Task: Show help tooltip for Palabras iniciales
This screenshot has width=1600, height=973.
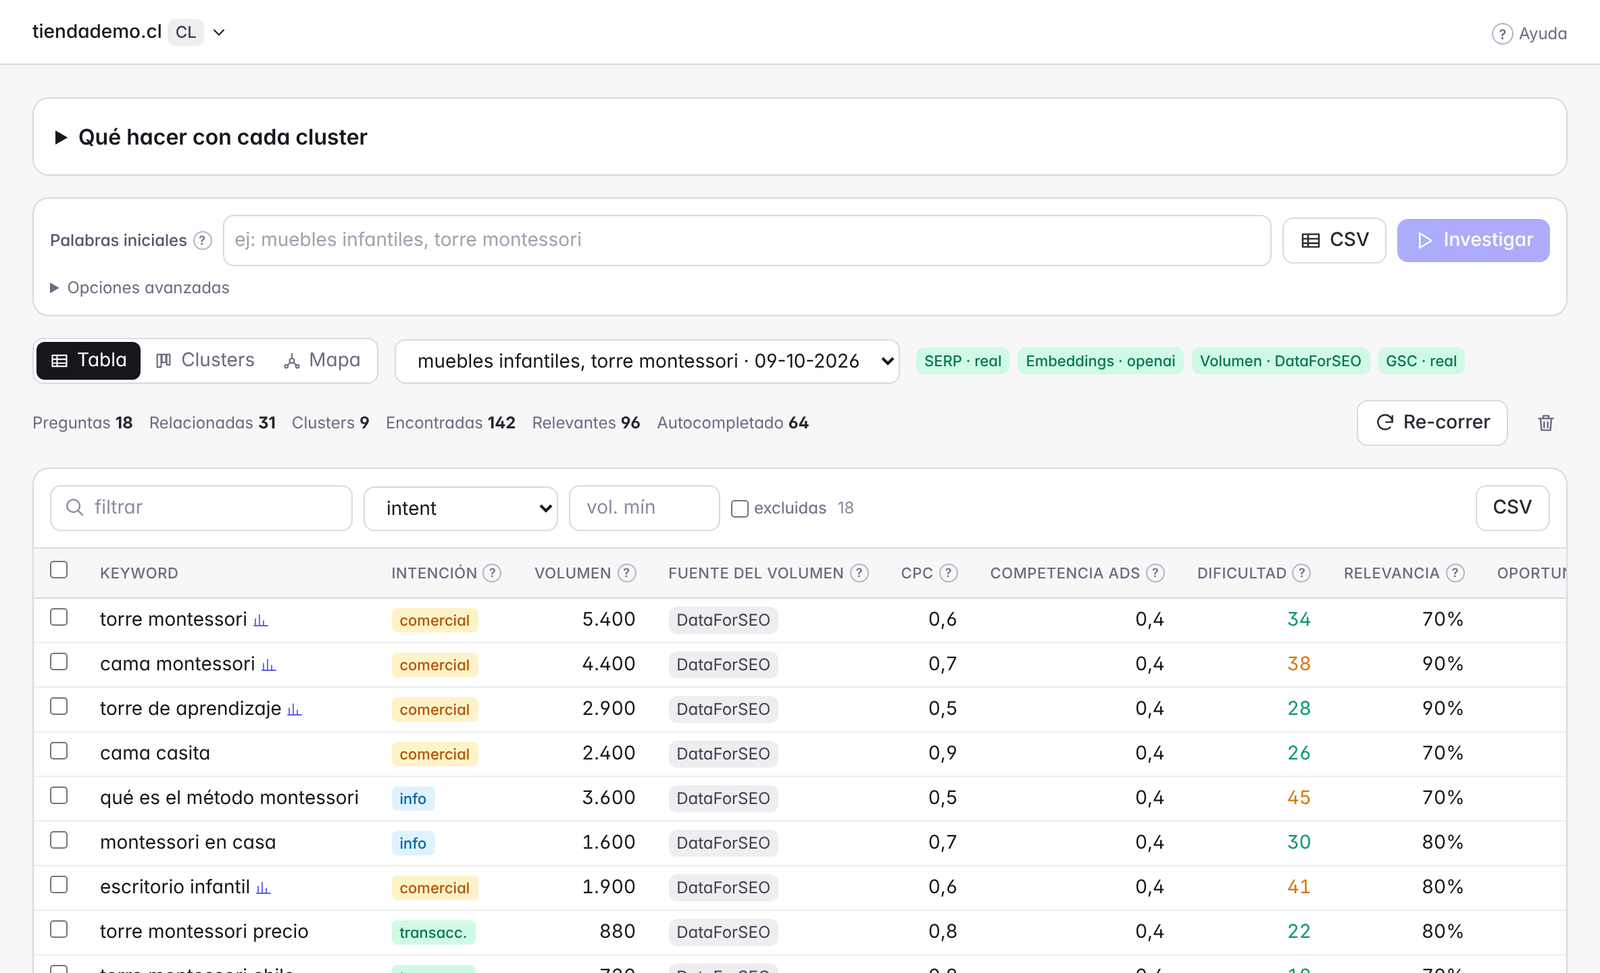Action: click(x=202, y=240)
